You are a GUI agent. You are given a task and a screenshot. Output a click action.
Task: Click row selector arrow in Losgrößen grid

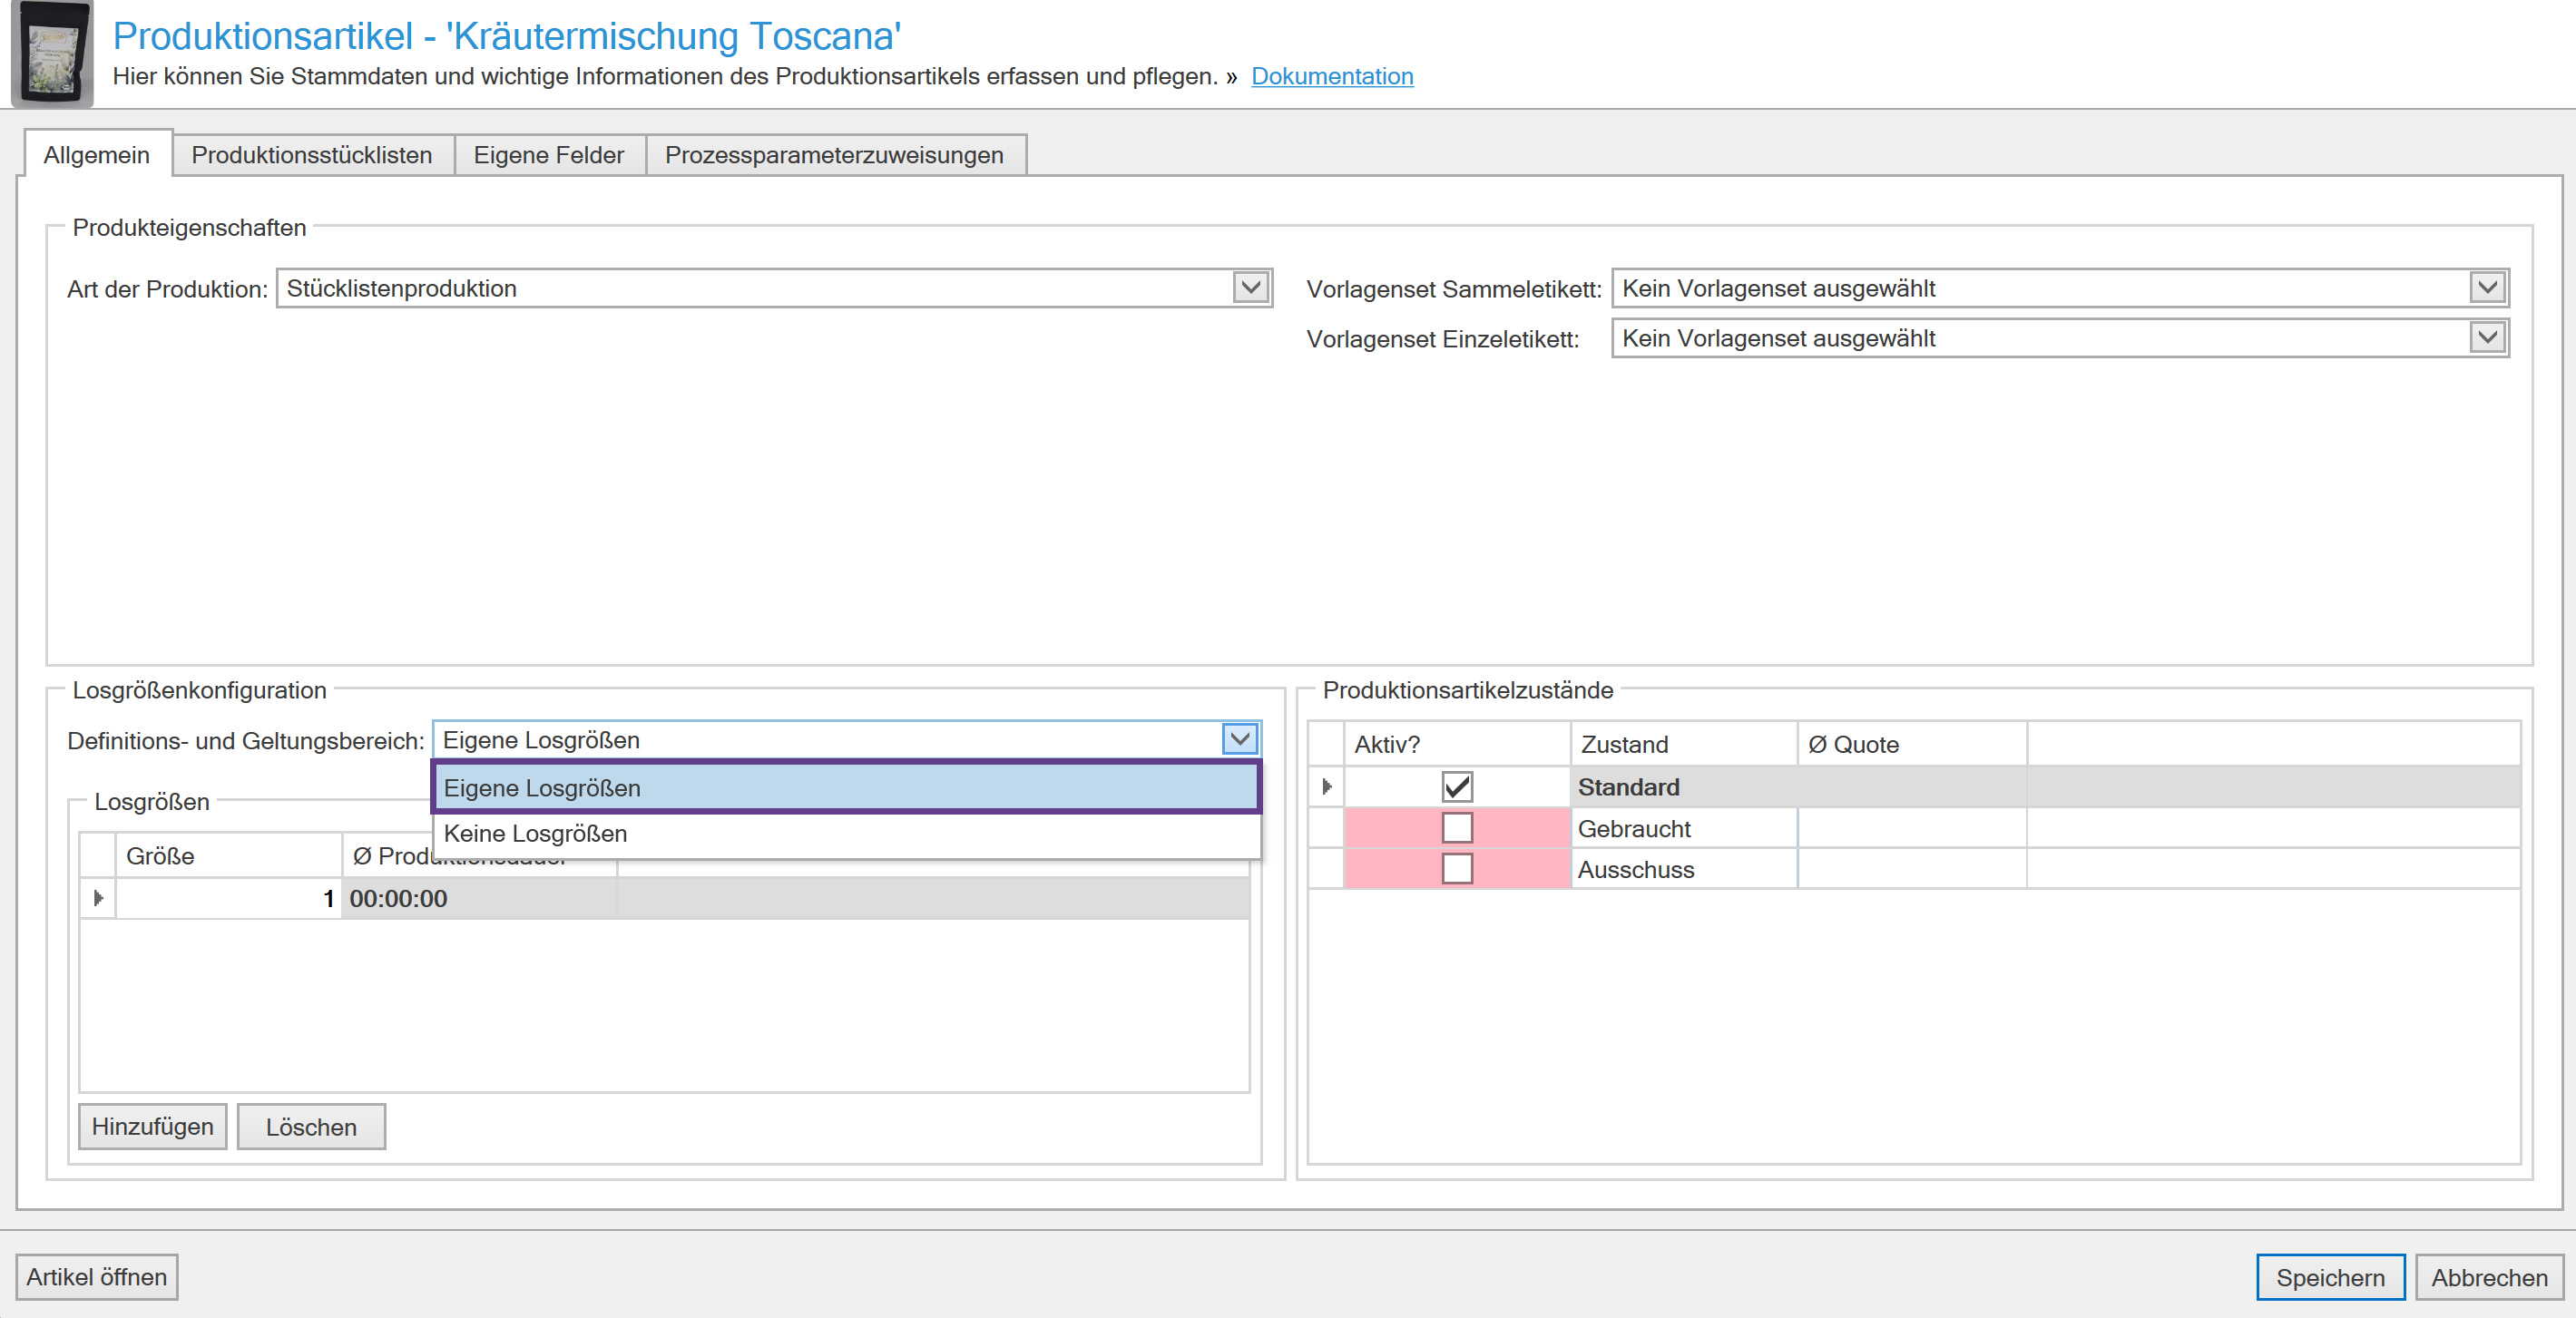coord(98,898)
